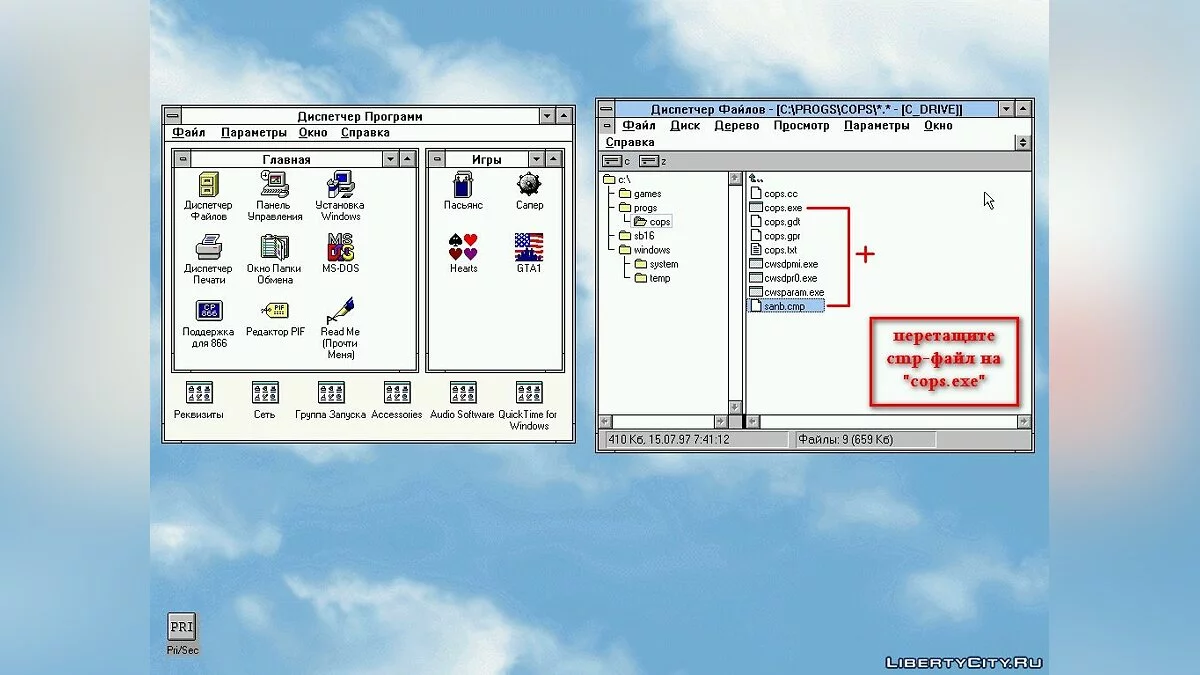
Task: Launch the MS-DOS prompt icon
Action: 340,247
